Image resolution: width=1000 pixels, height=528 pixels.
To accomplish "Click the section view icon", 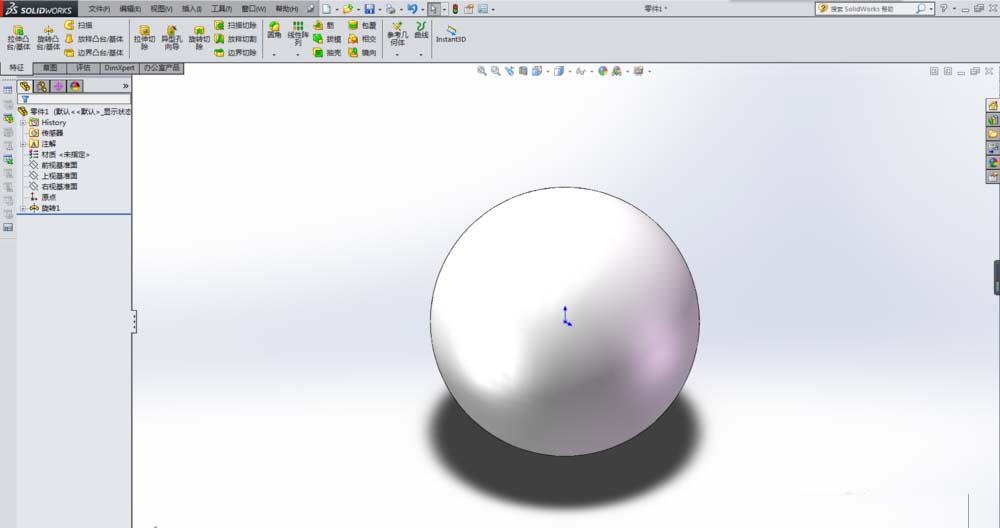I will [523, 71].
